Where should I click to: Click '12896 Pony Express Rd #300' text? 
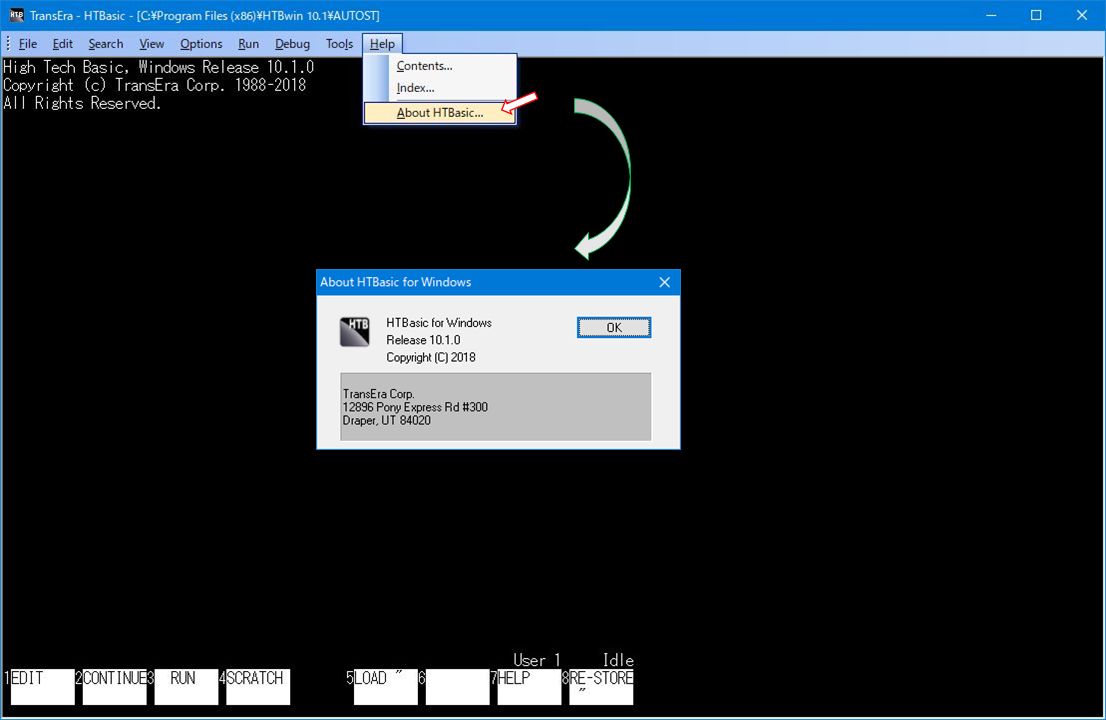tap(415, 407)
